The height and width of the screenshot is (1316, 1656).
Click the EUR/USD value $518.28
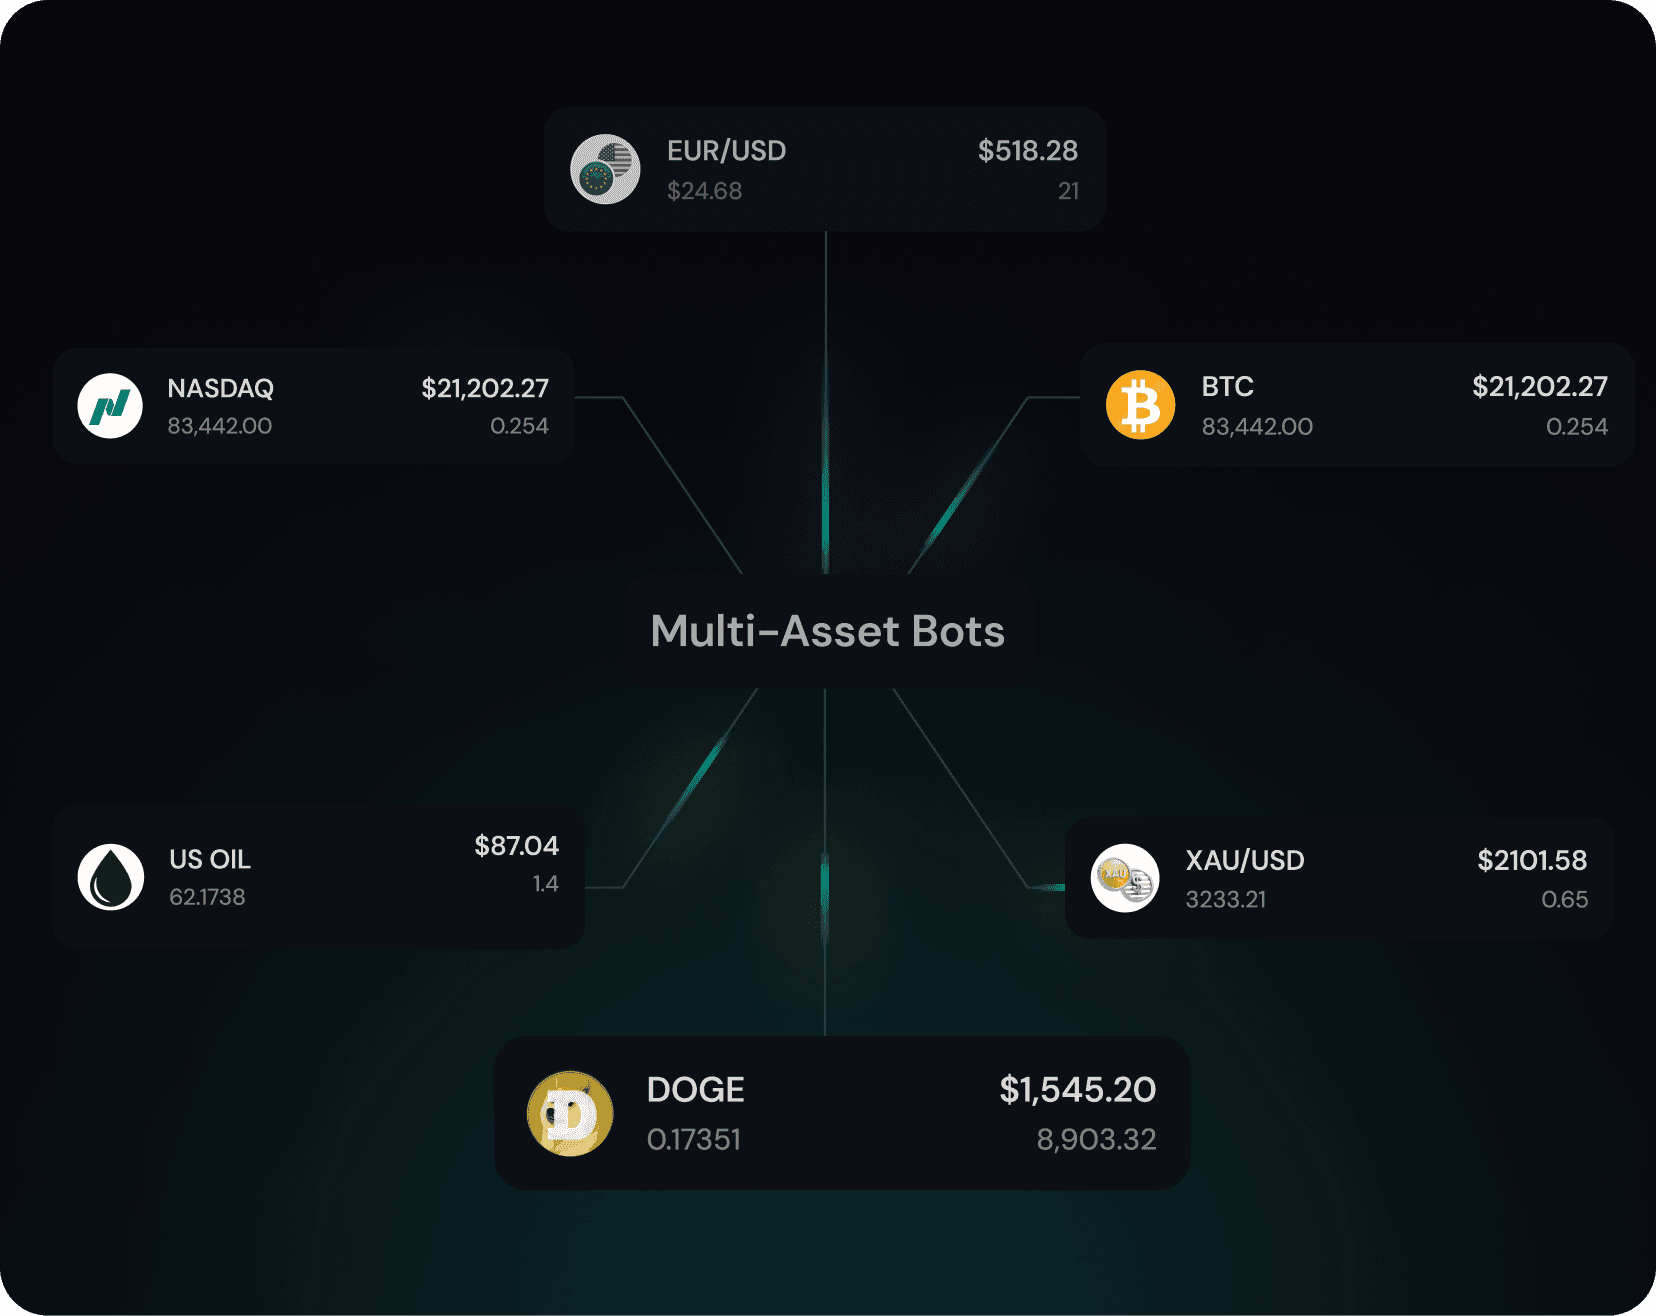click(x=1028, y=151)
